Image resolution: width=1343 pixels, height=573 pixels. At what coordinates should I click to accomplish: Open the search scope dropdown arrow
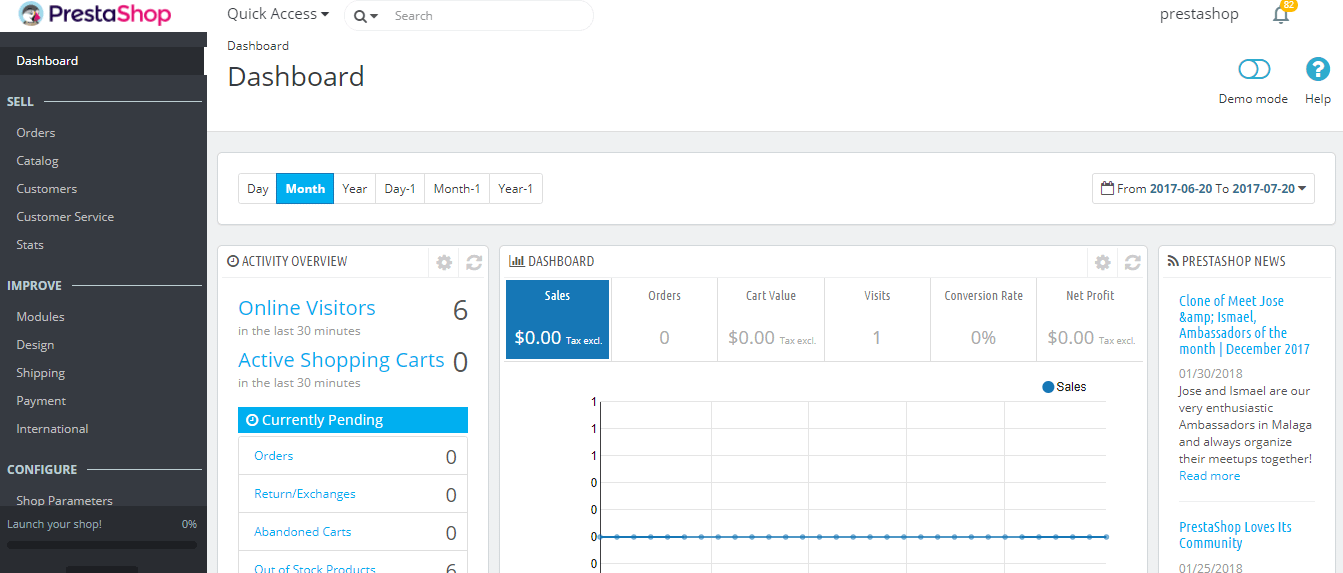tap(367, 17)
